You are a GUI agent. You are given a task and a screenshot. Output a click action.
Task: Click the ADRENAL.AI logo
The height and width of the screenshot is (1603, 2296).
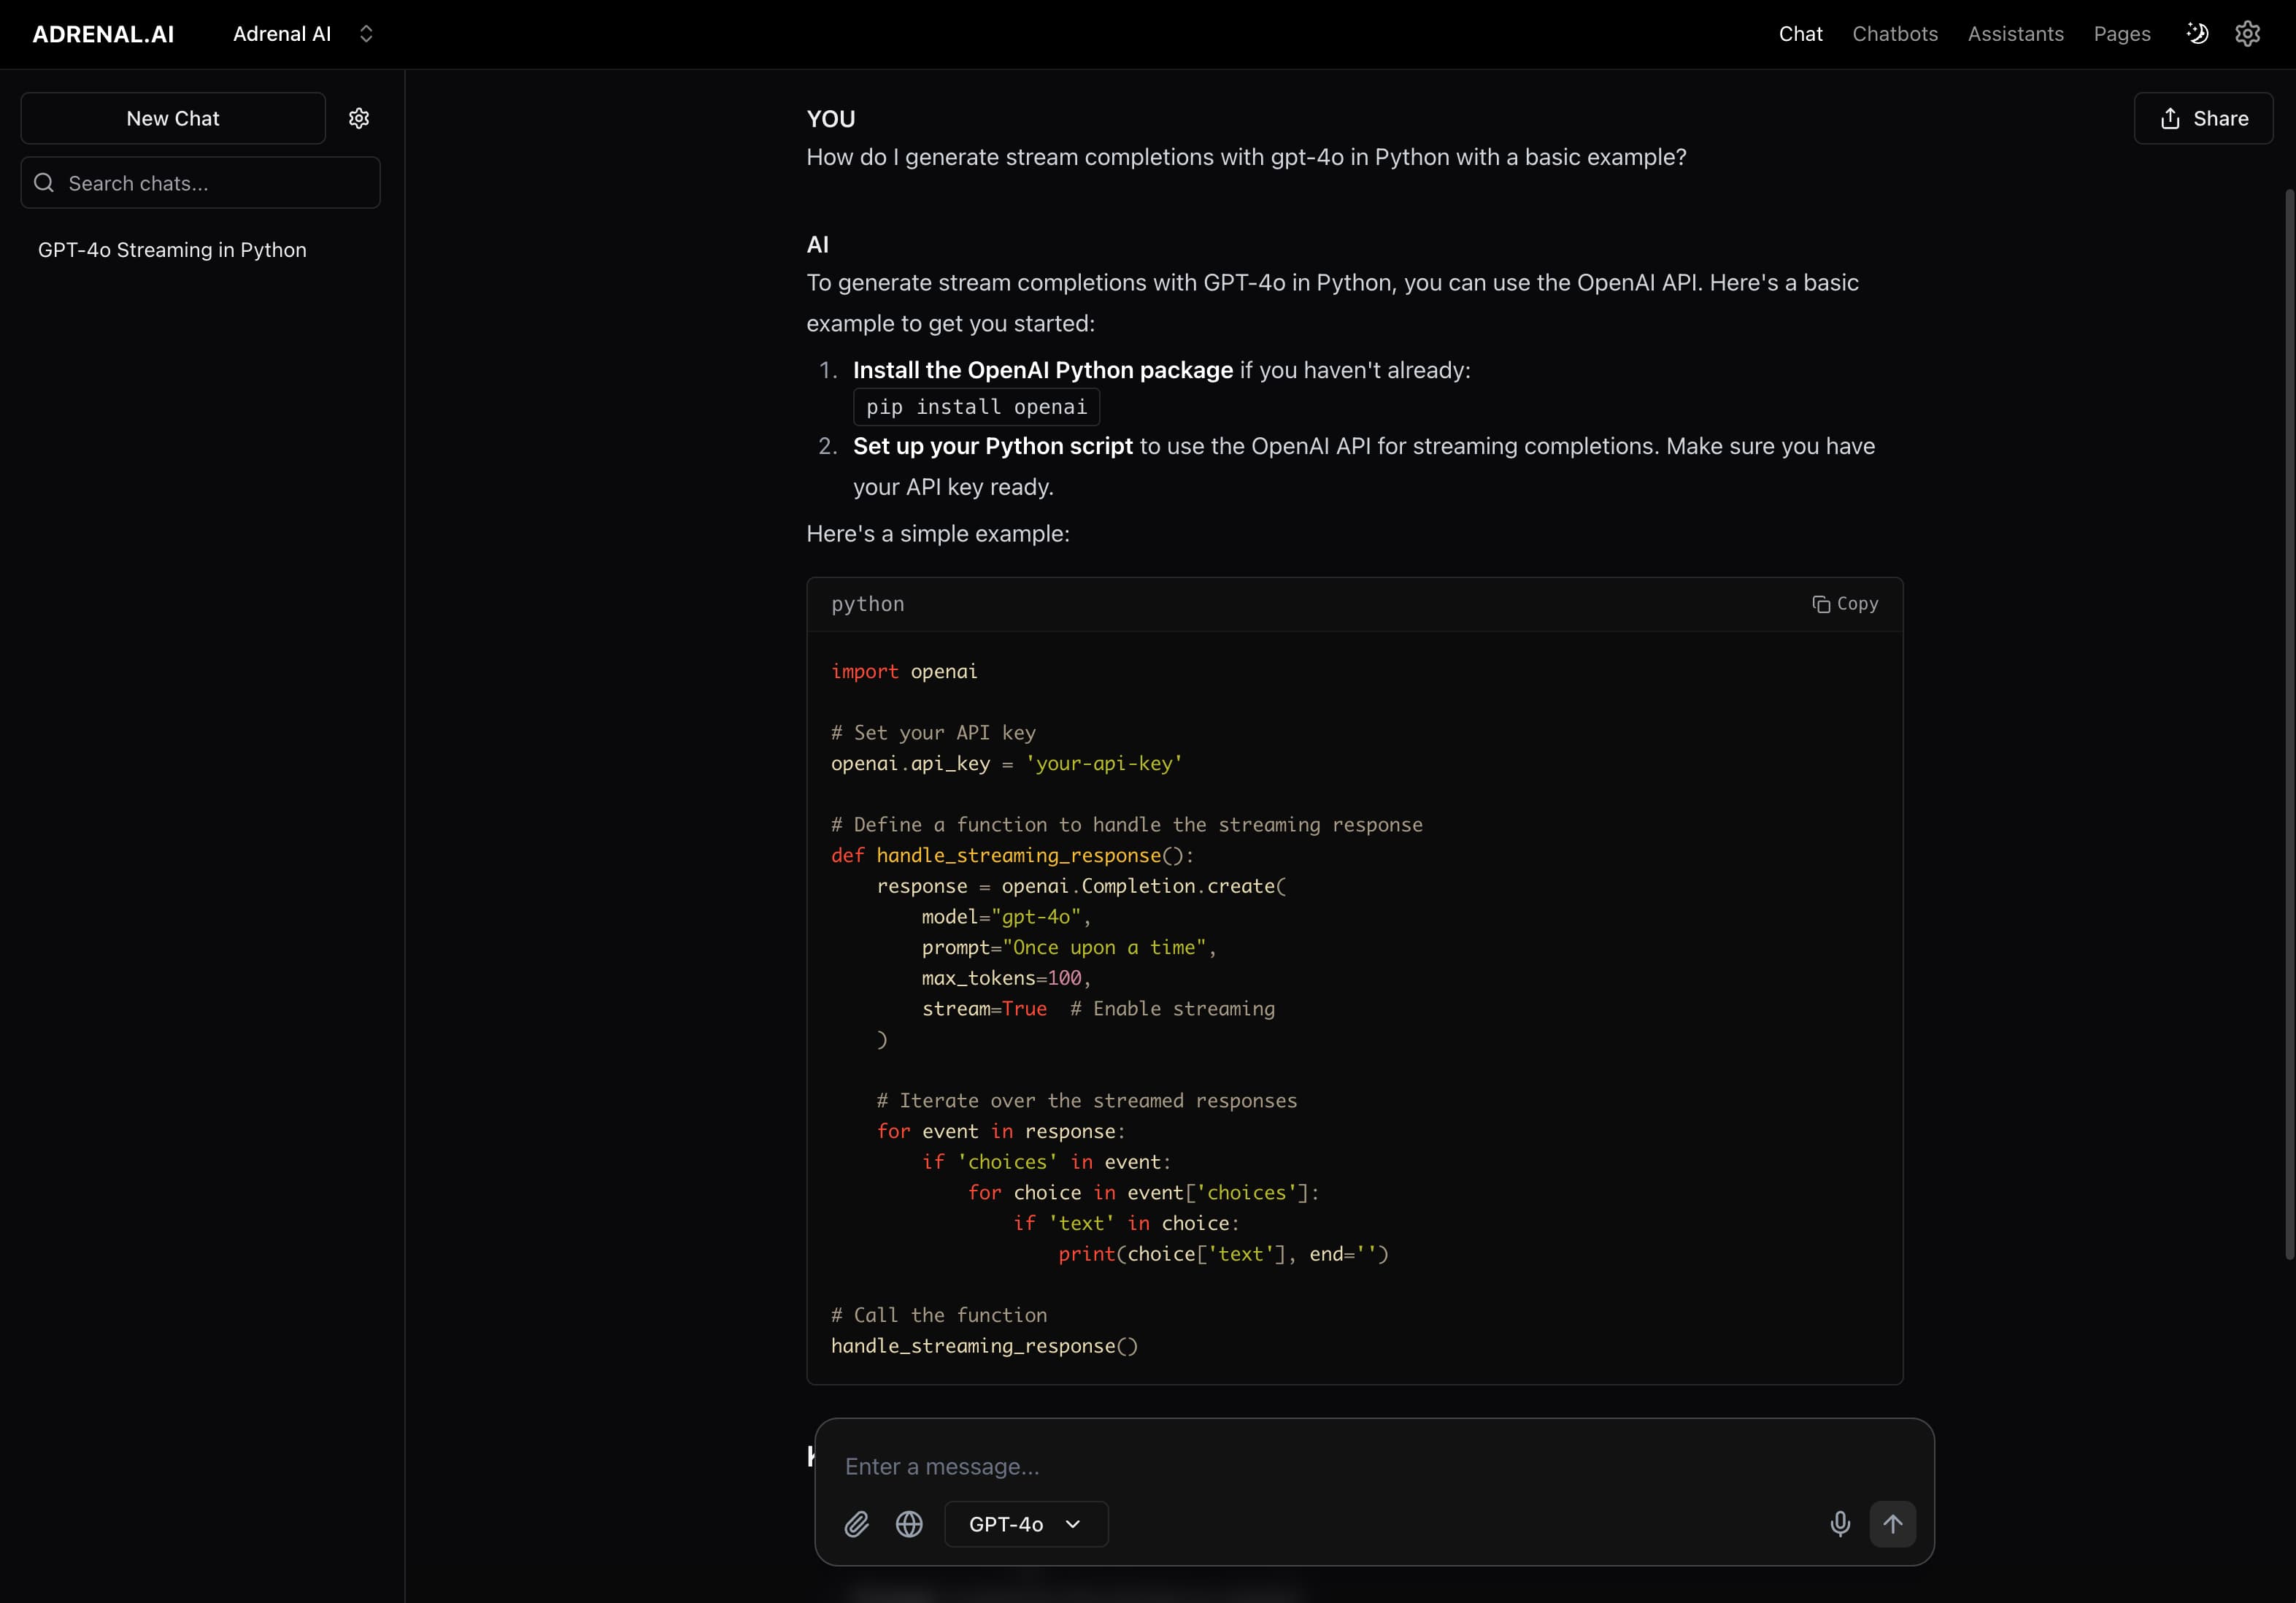point(102,33)
